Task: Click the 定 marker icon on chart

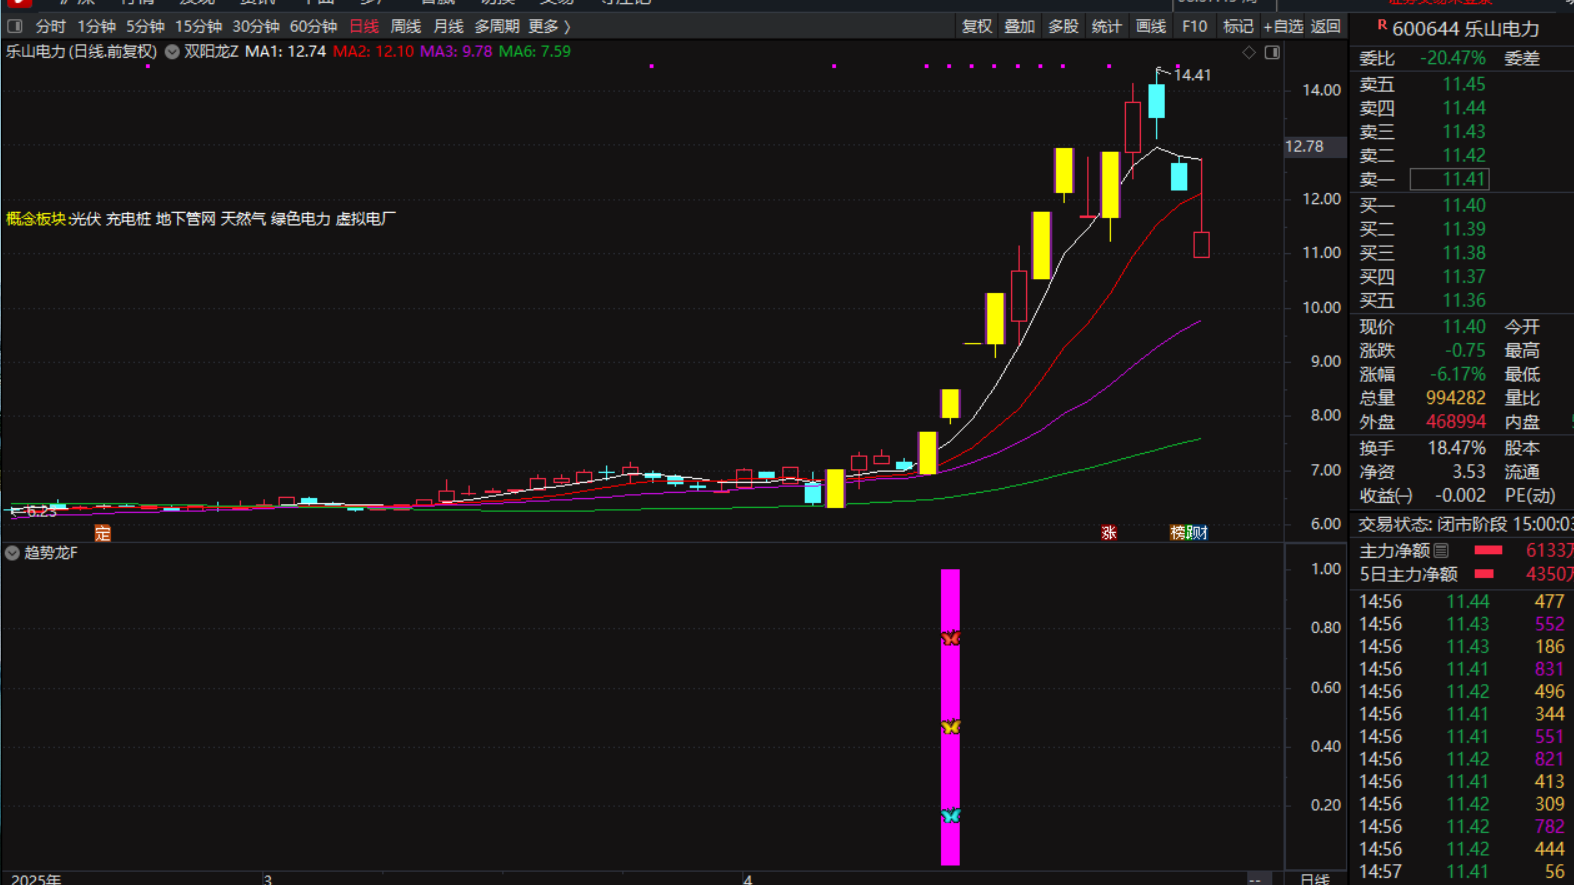Action: click(x=103, y=533)
